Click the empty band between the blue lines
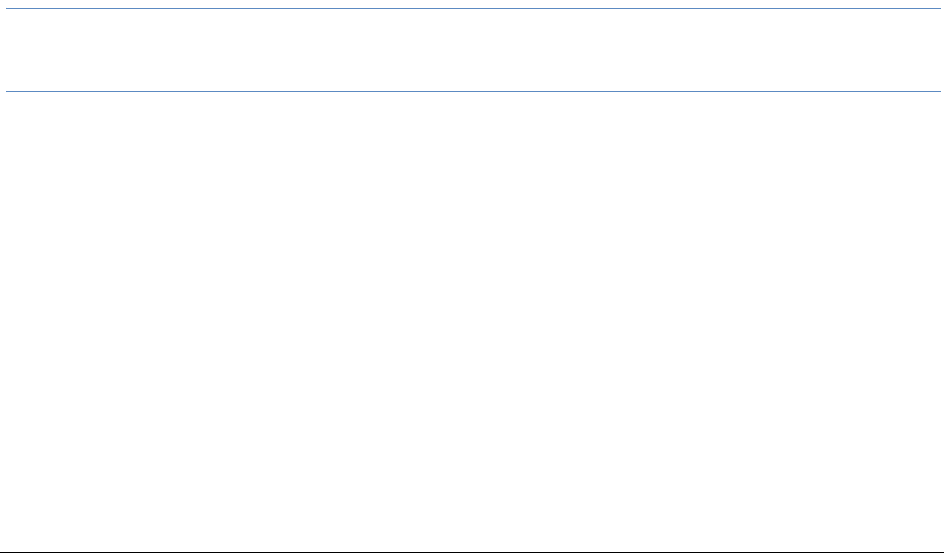Viewport: 944px width, 553px height. coord(472,50)
